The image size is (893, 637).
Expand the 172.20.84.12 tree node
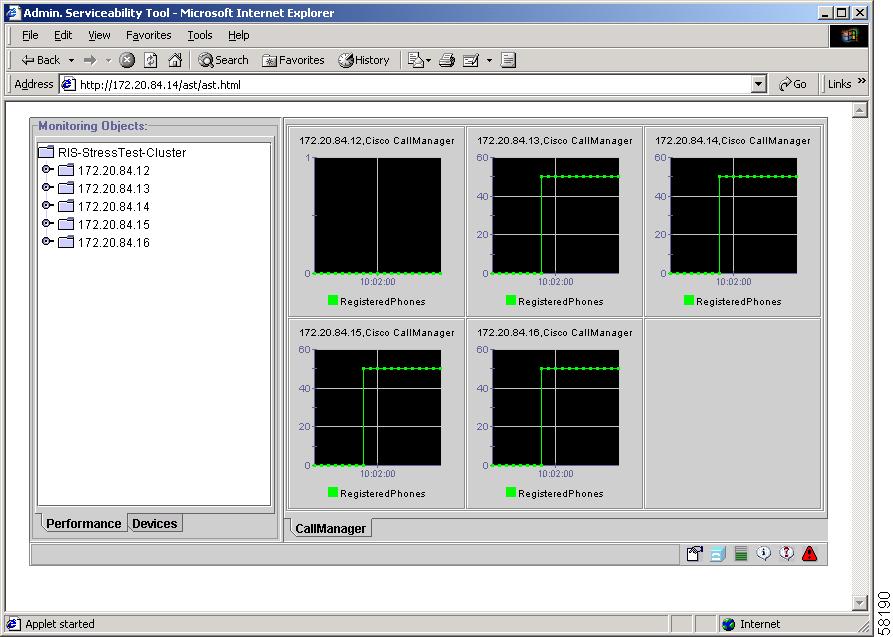48,169
